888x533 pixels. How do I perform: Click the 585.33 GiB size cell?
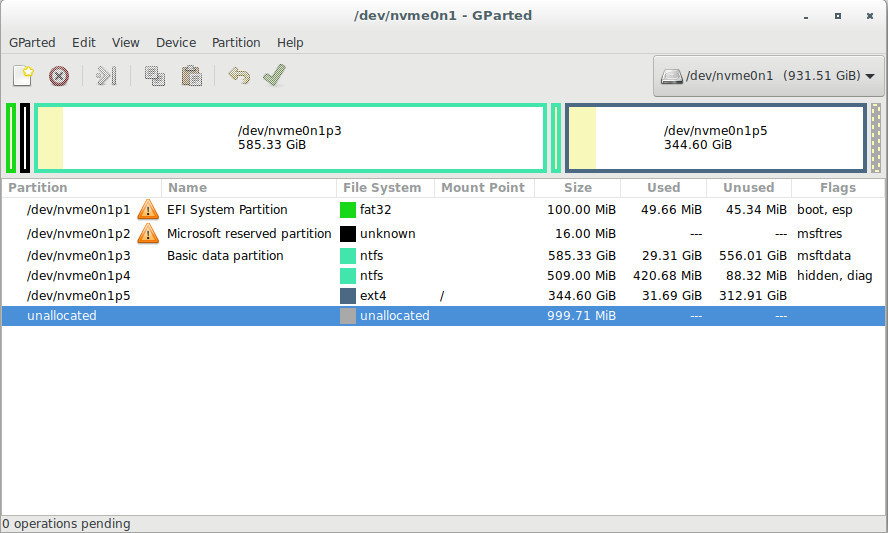coord(582,255)
